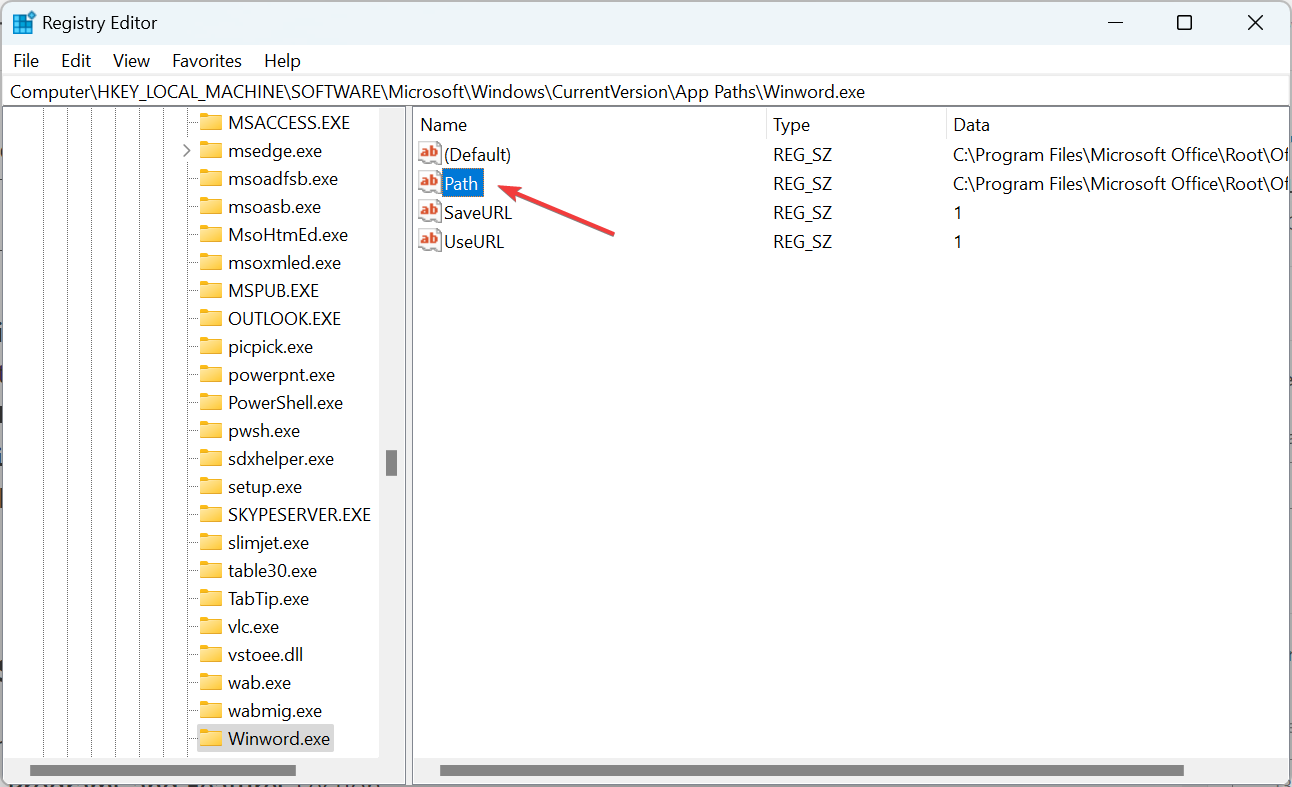Click the pwsh.exe folder icon
This screenshot has width=1292, height=787.
point(210,431)
